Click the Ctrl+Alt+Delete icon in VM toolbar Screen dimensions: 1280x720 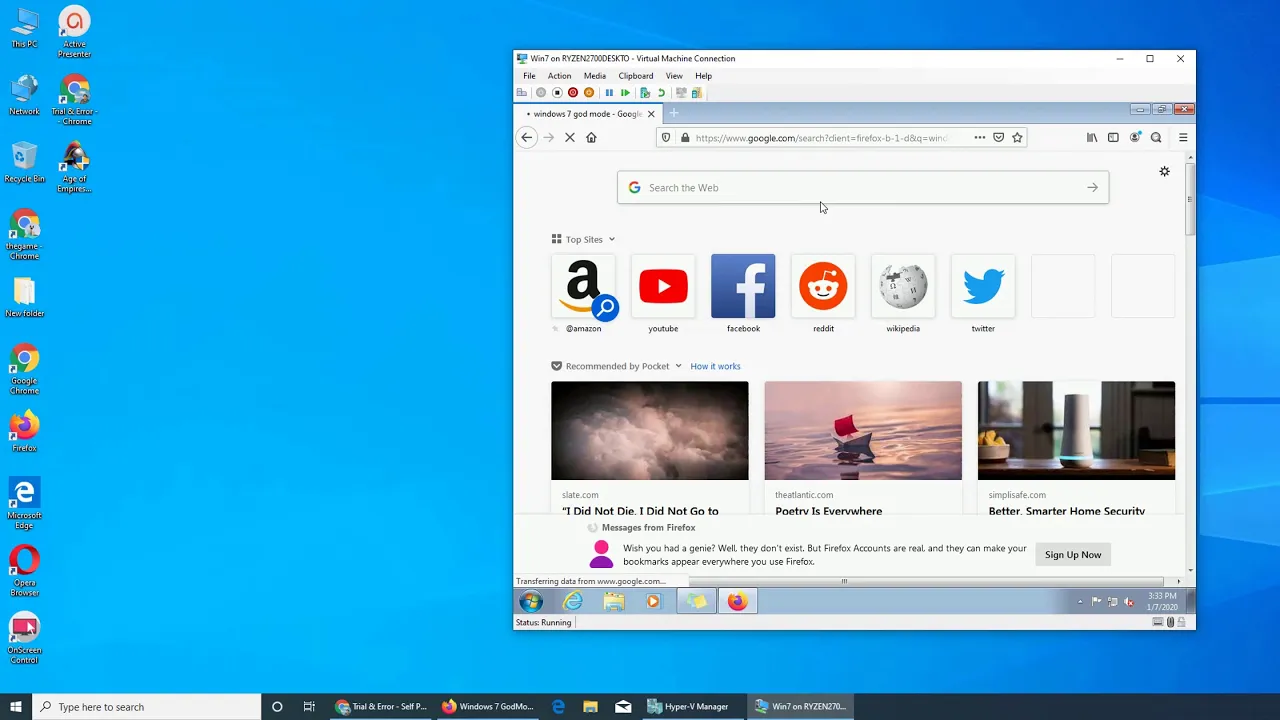pos(522,93)
